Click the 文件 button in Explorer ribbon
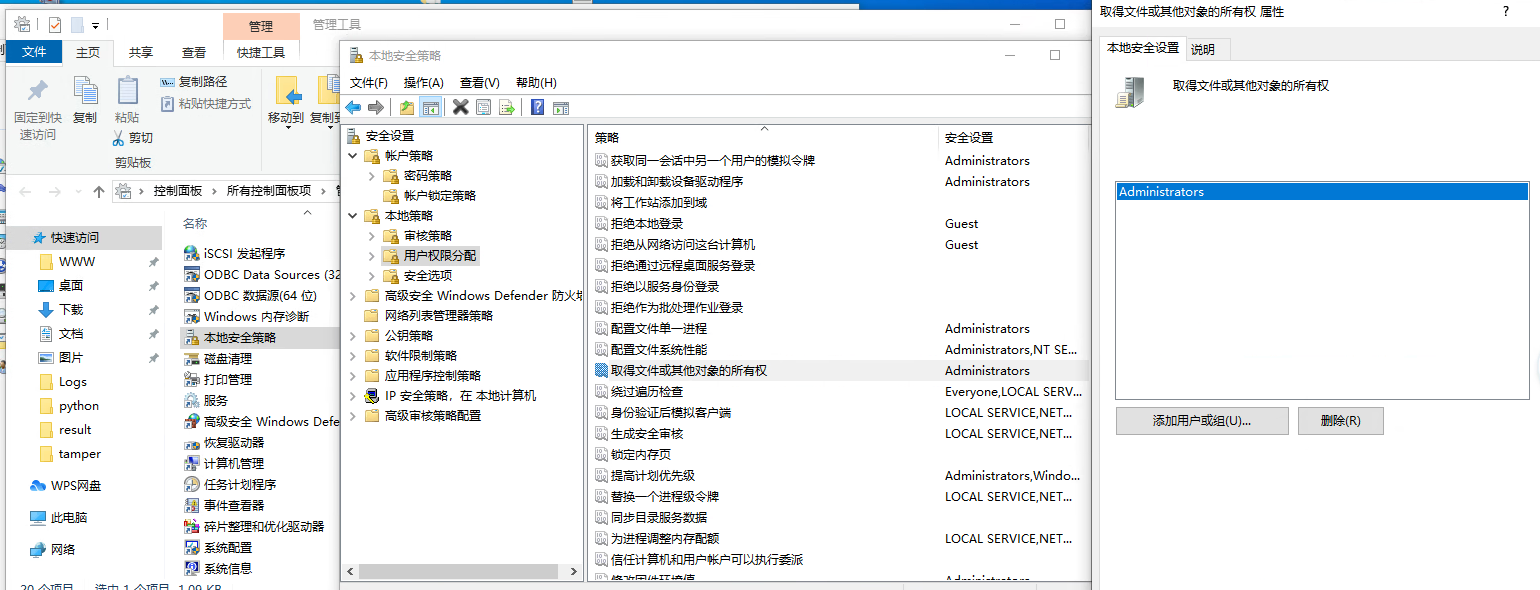 point(34,52)
